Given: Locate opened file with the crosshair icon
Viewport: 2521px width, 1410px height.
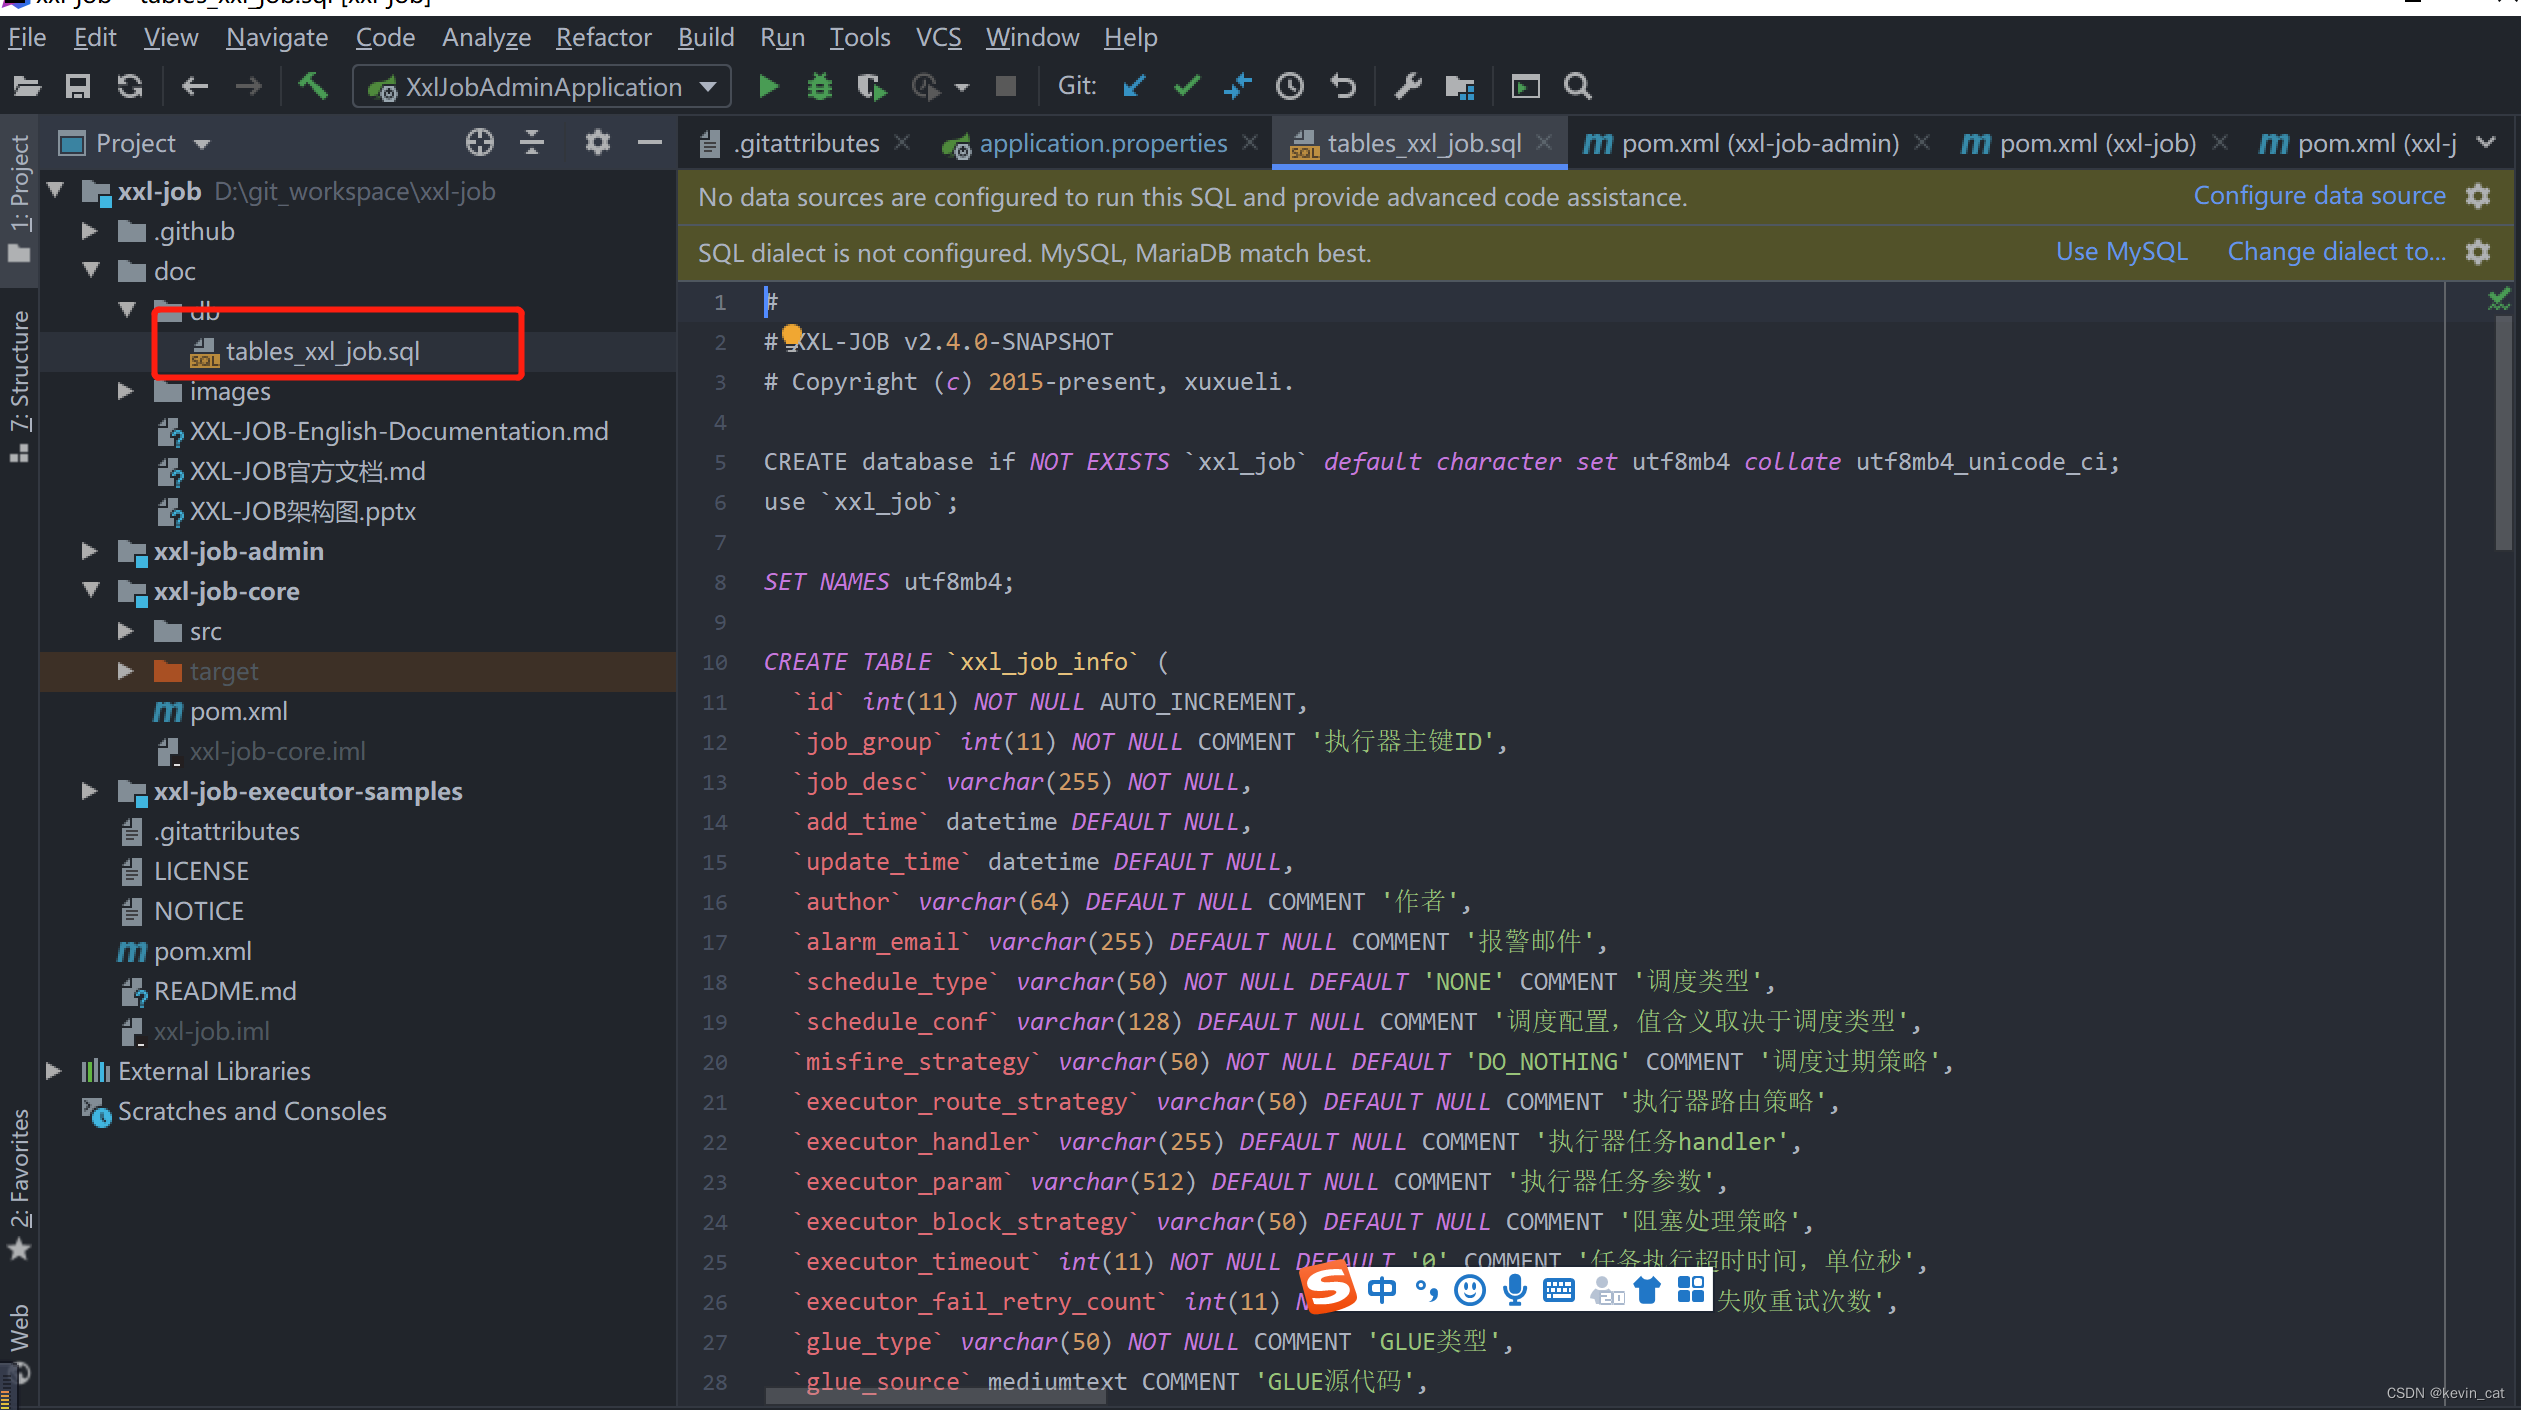Looking at the screenshot, I should click(x=480, y=143).
